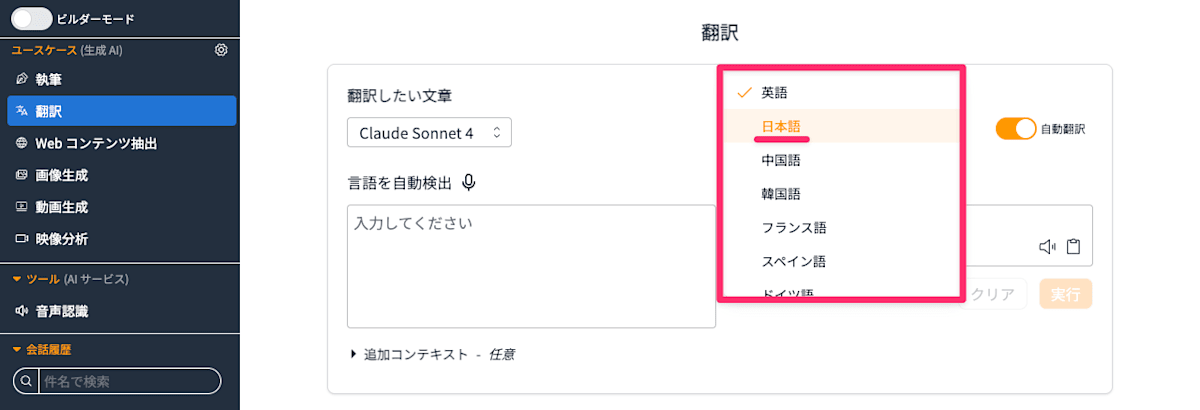The width and height of the screenshot is (1200, 410).
Task: Click the search magnifier icon in history
Action: click(x=26, y=381)
